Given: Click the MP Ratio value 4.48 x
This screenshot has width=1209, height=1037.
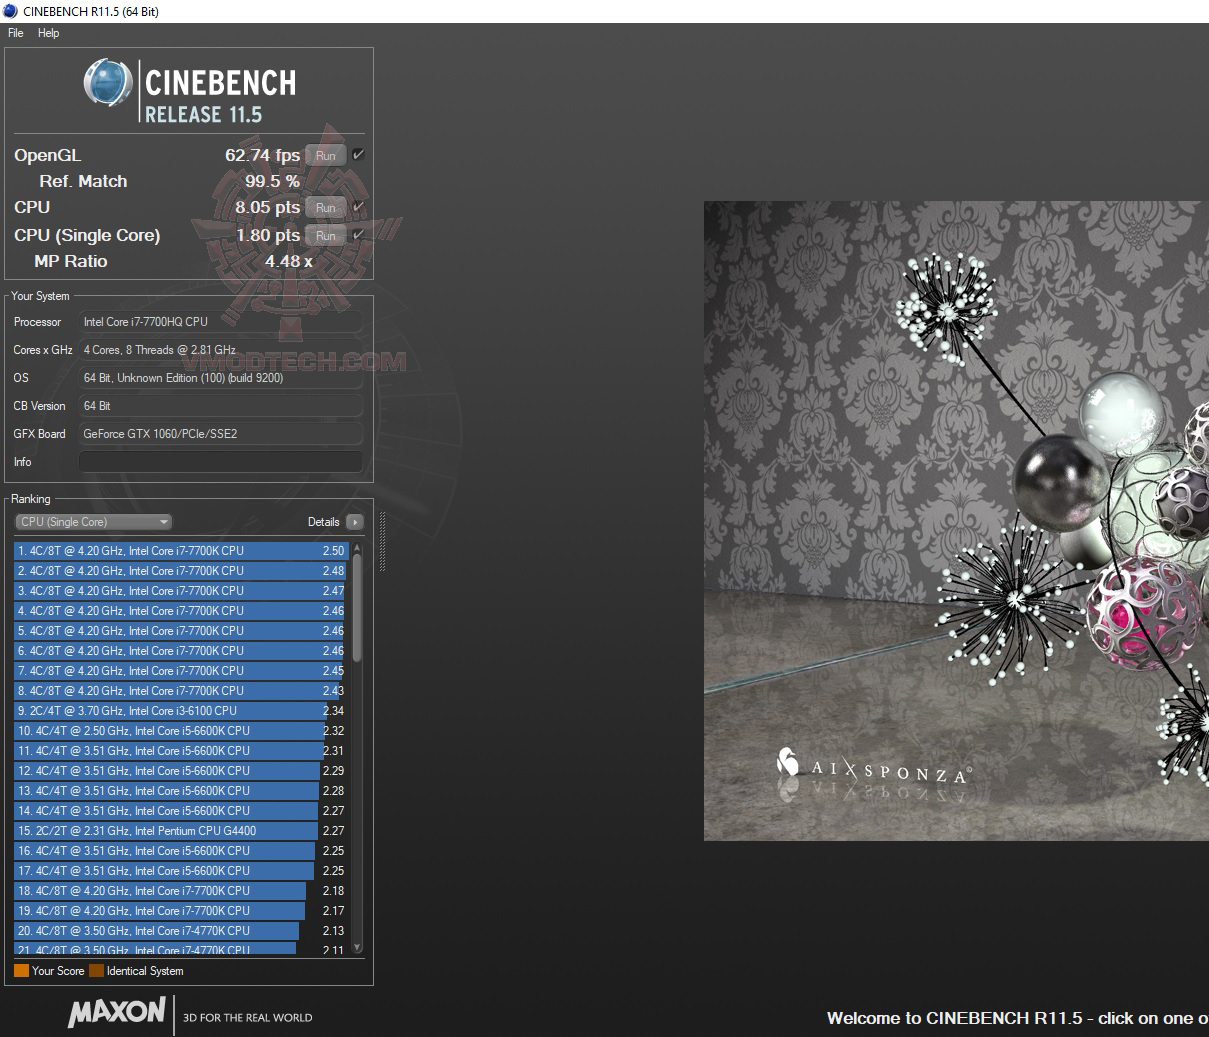Looking at the screenshot, I should click(x=288, y=261).
